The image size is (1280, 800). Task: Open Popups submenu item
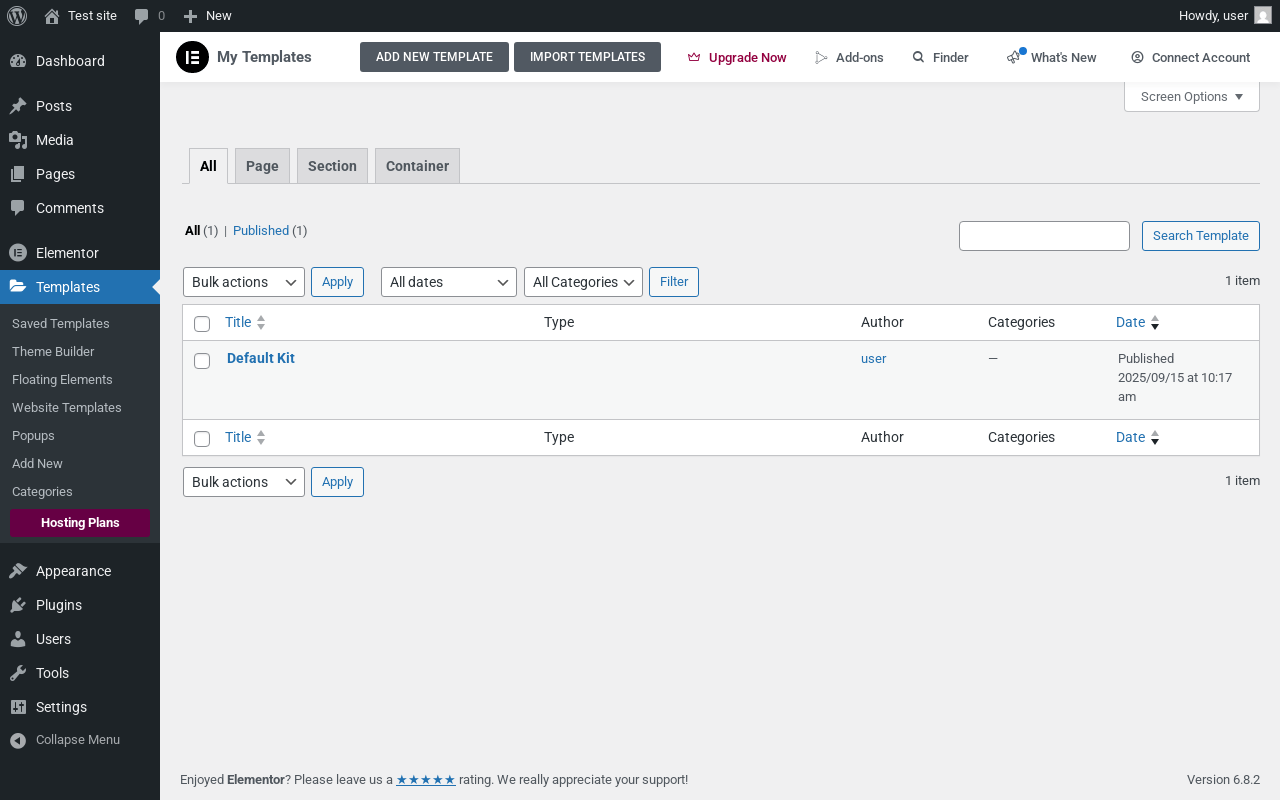point(33,436)
